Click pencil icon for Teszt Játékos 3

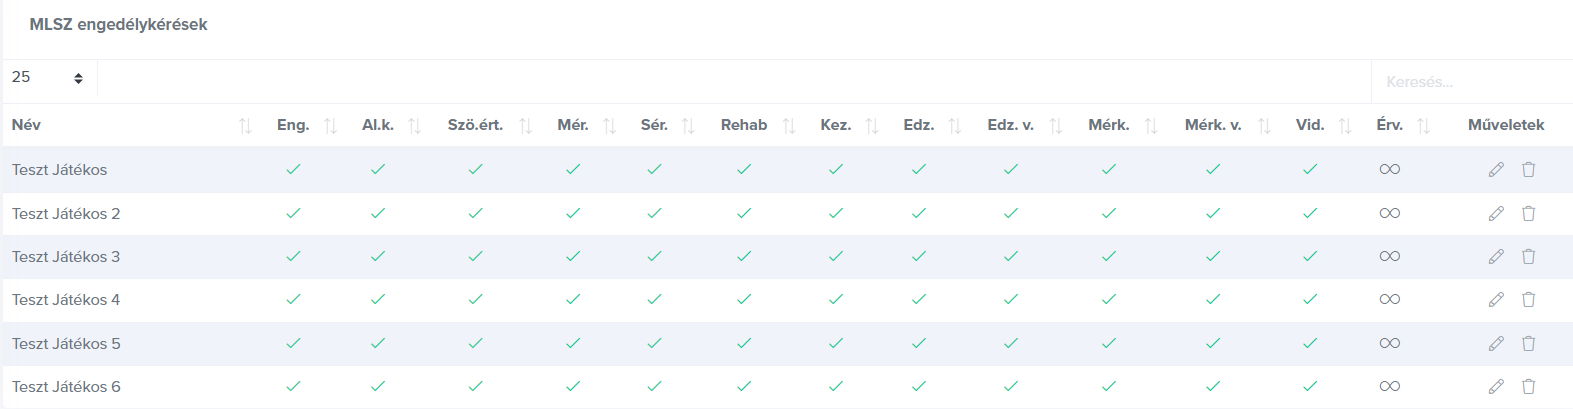[1496, 256]
